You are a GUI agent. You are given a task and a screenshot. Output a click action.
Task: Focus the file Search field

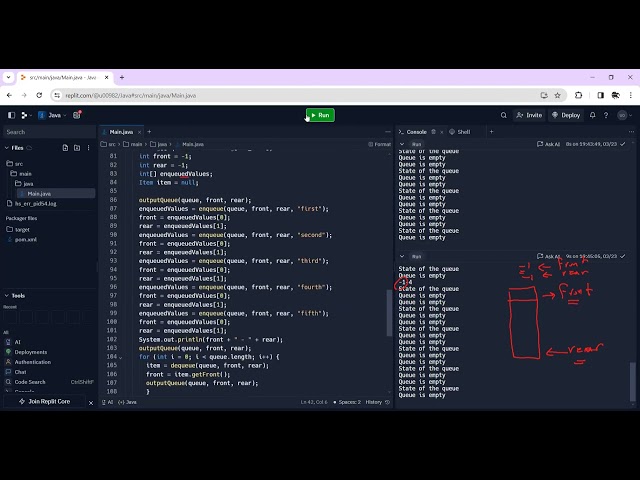click(49, 132)
